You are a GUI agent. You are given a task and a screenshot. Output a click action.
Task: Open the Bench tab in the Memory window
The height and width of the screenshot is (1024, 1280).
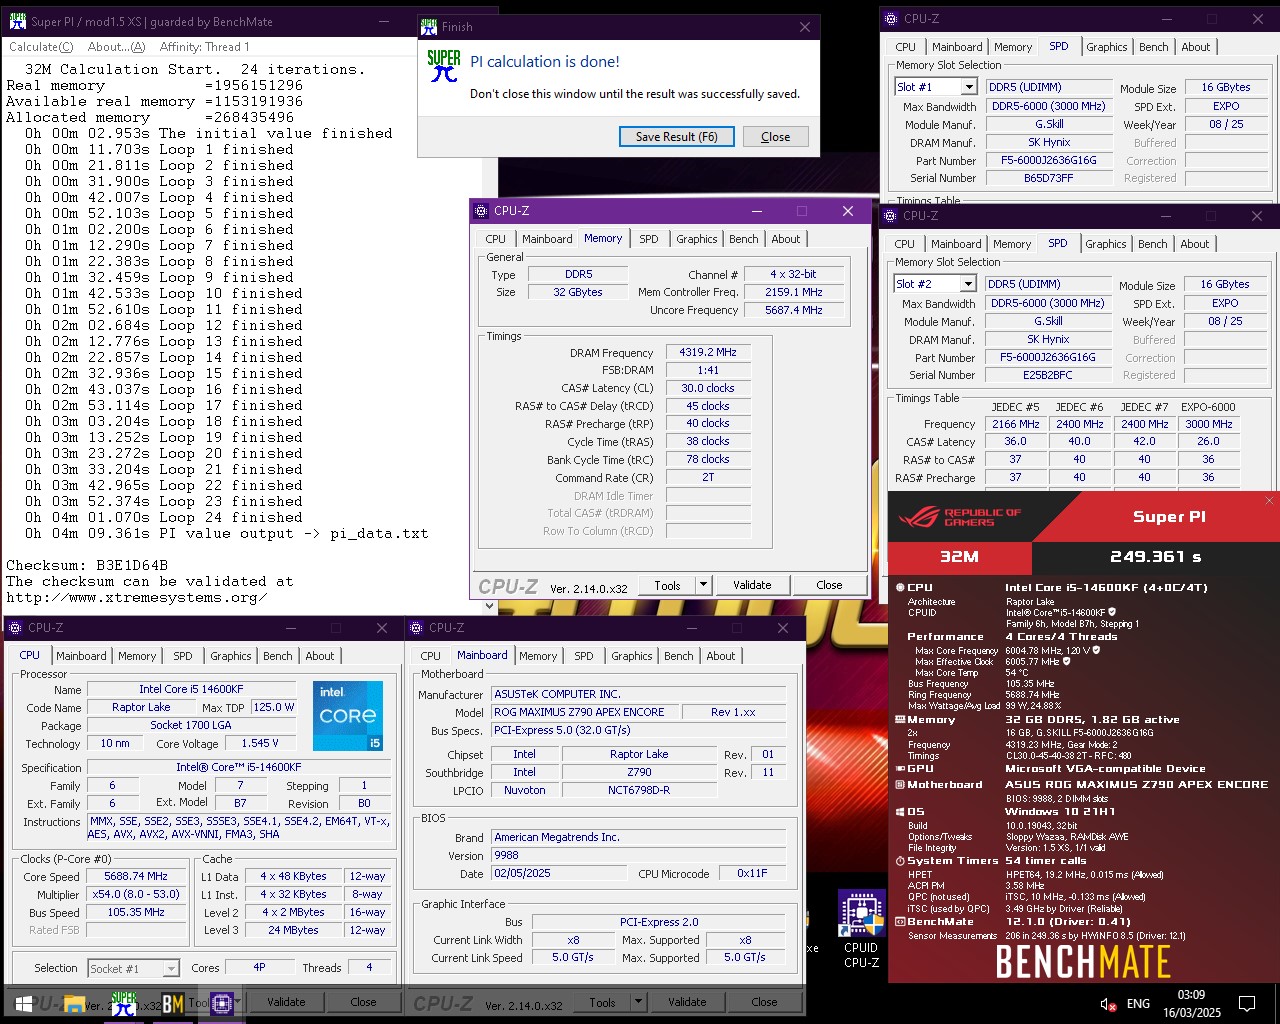click(x=744, y=239)
